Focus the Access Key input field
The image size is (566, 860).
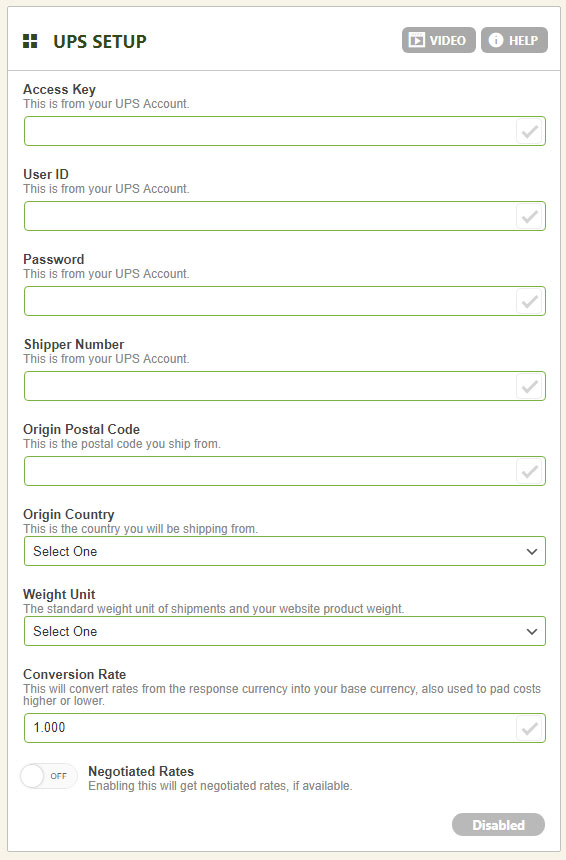pos(270,131)
